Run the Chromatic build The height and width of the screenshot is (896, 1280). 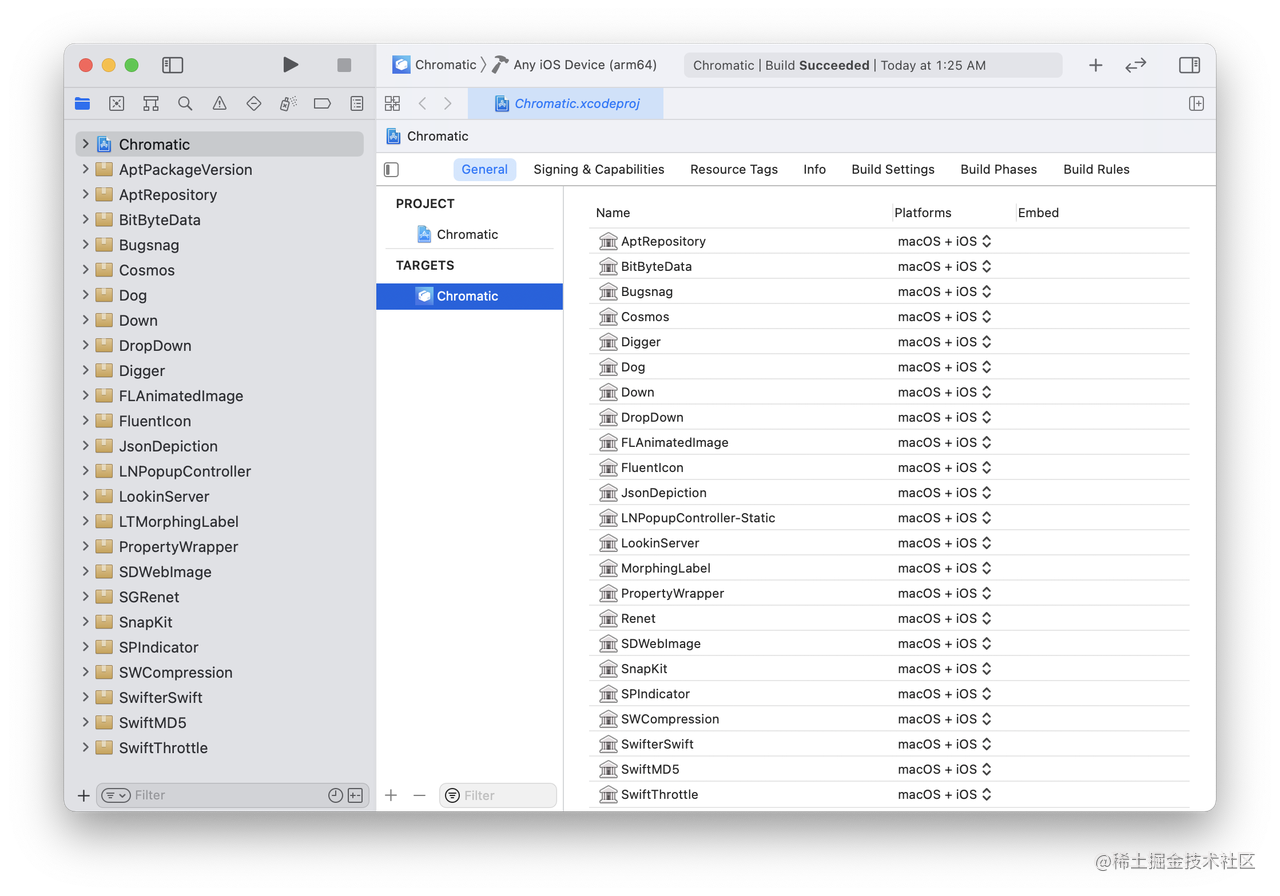(290, 65)
